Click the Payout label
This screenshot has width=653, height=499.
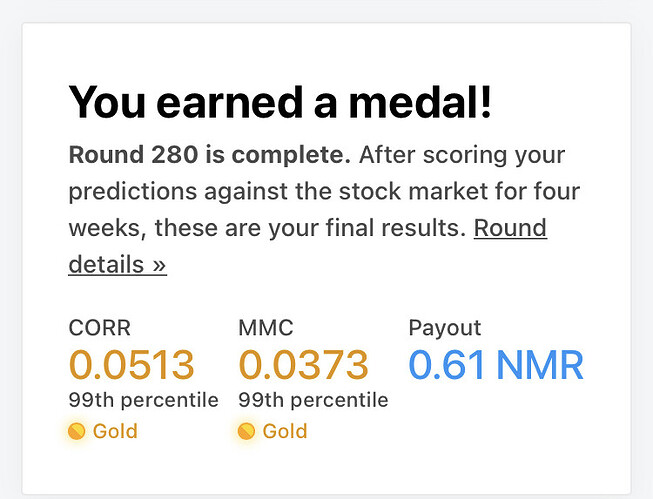point(445,328)
